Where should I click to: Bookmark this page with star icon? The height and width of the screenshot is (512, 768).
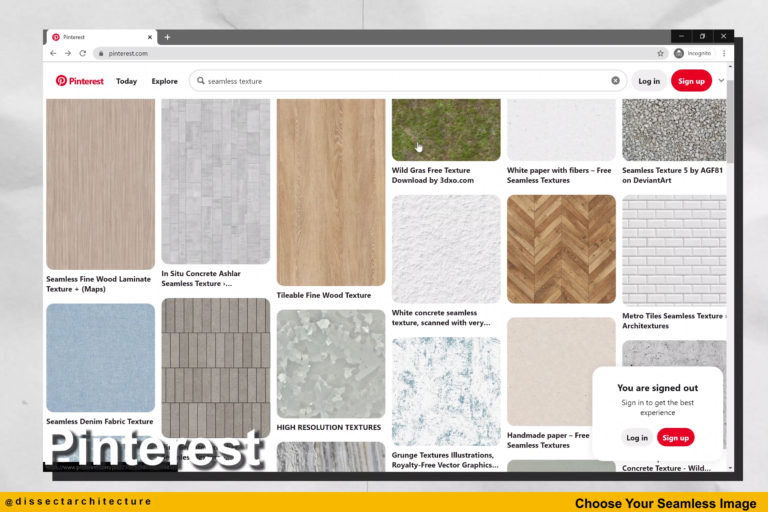pos(660,53)
